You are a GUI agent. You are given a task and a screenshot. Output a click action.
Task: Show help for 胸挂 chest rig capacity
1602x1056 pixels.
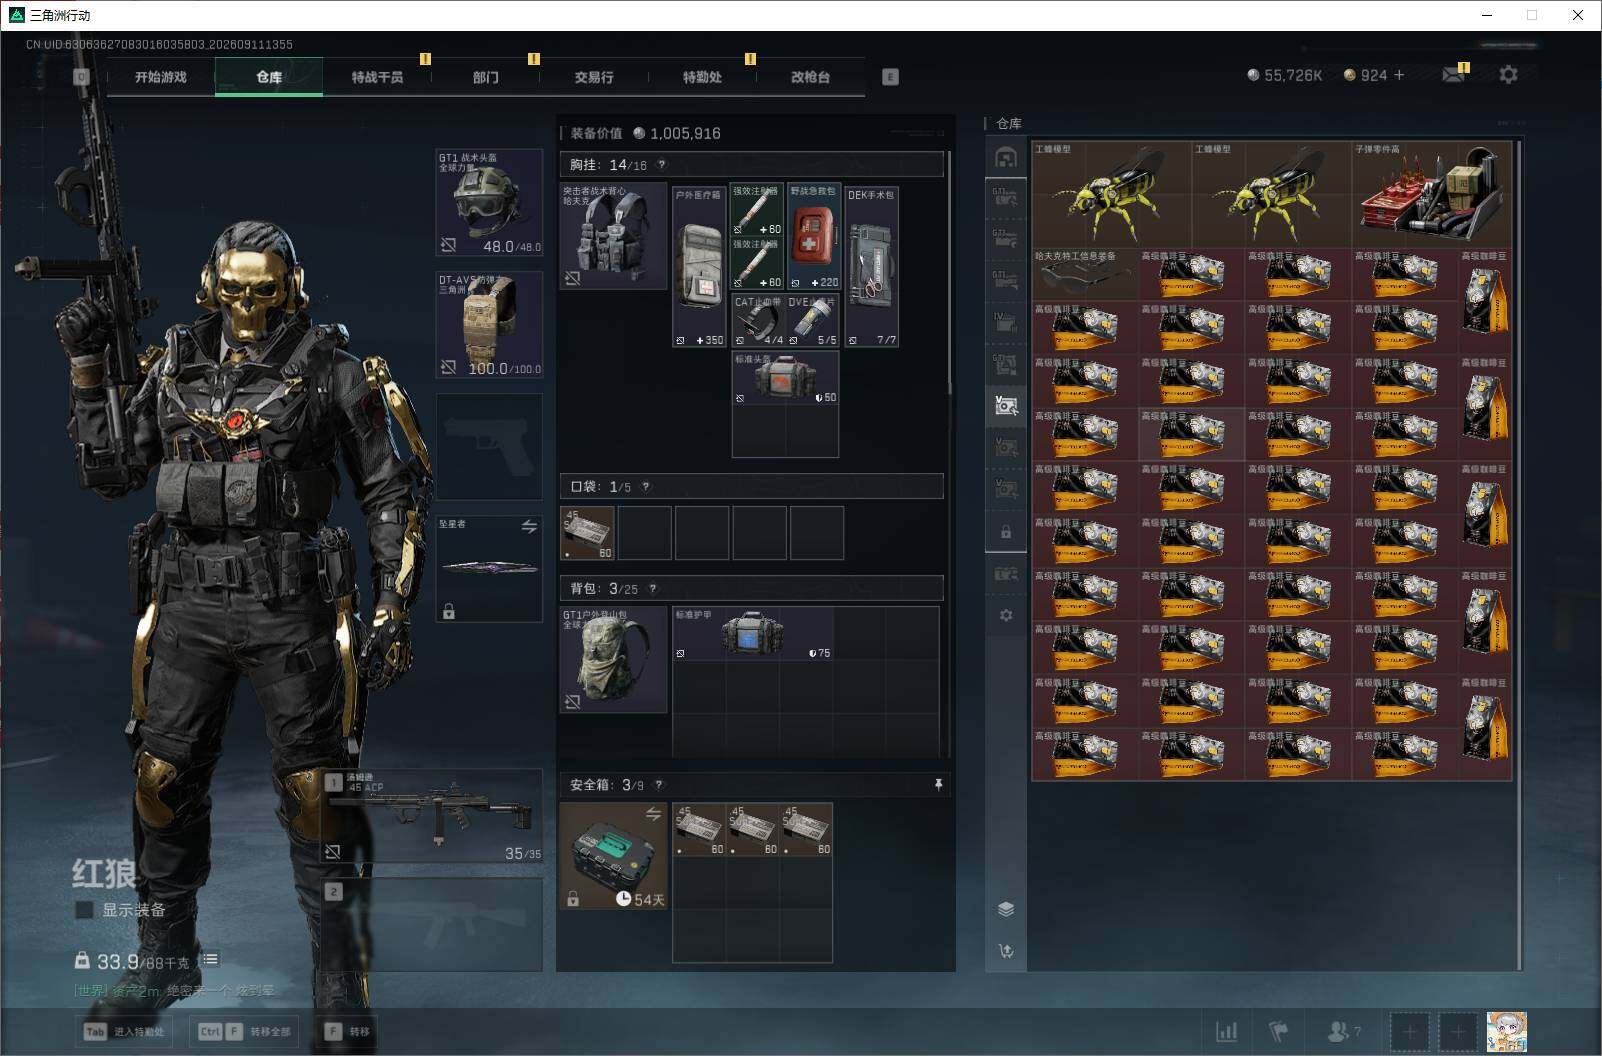click(661, 165)
